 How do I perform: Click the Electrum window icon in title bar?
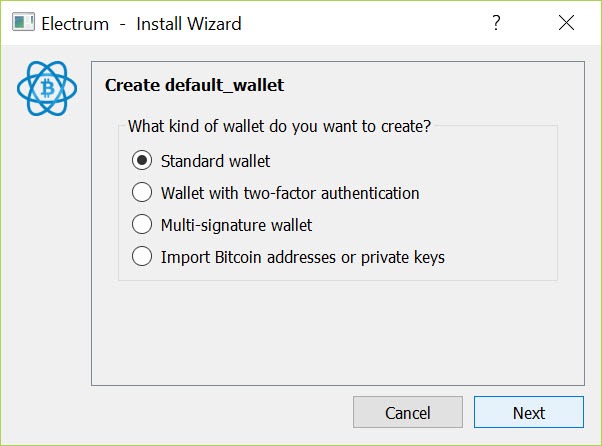(23, 22)
